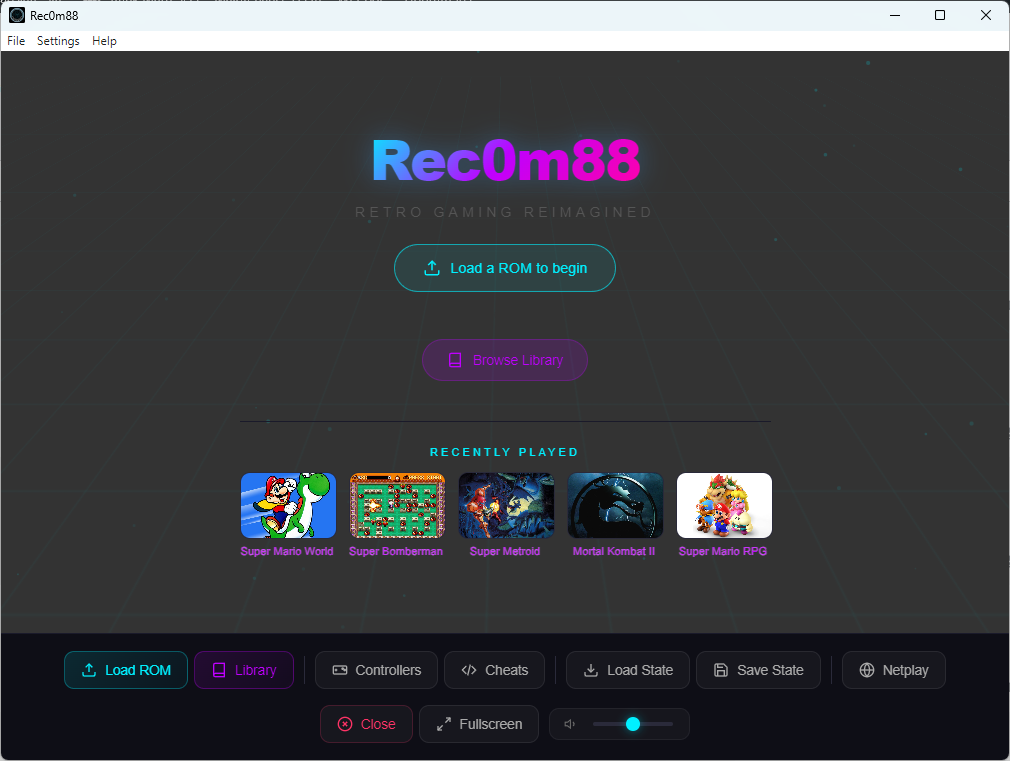1010x761 pixels.
Task: Open the Settings menu
Action: click(57, 41)
